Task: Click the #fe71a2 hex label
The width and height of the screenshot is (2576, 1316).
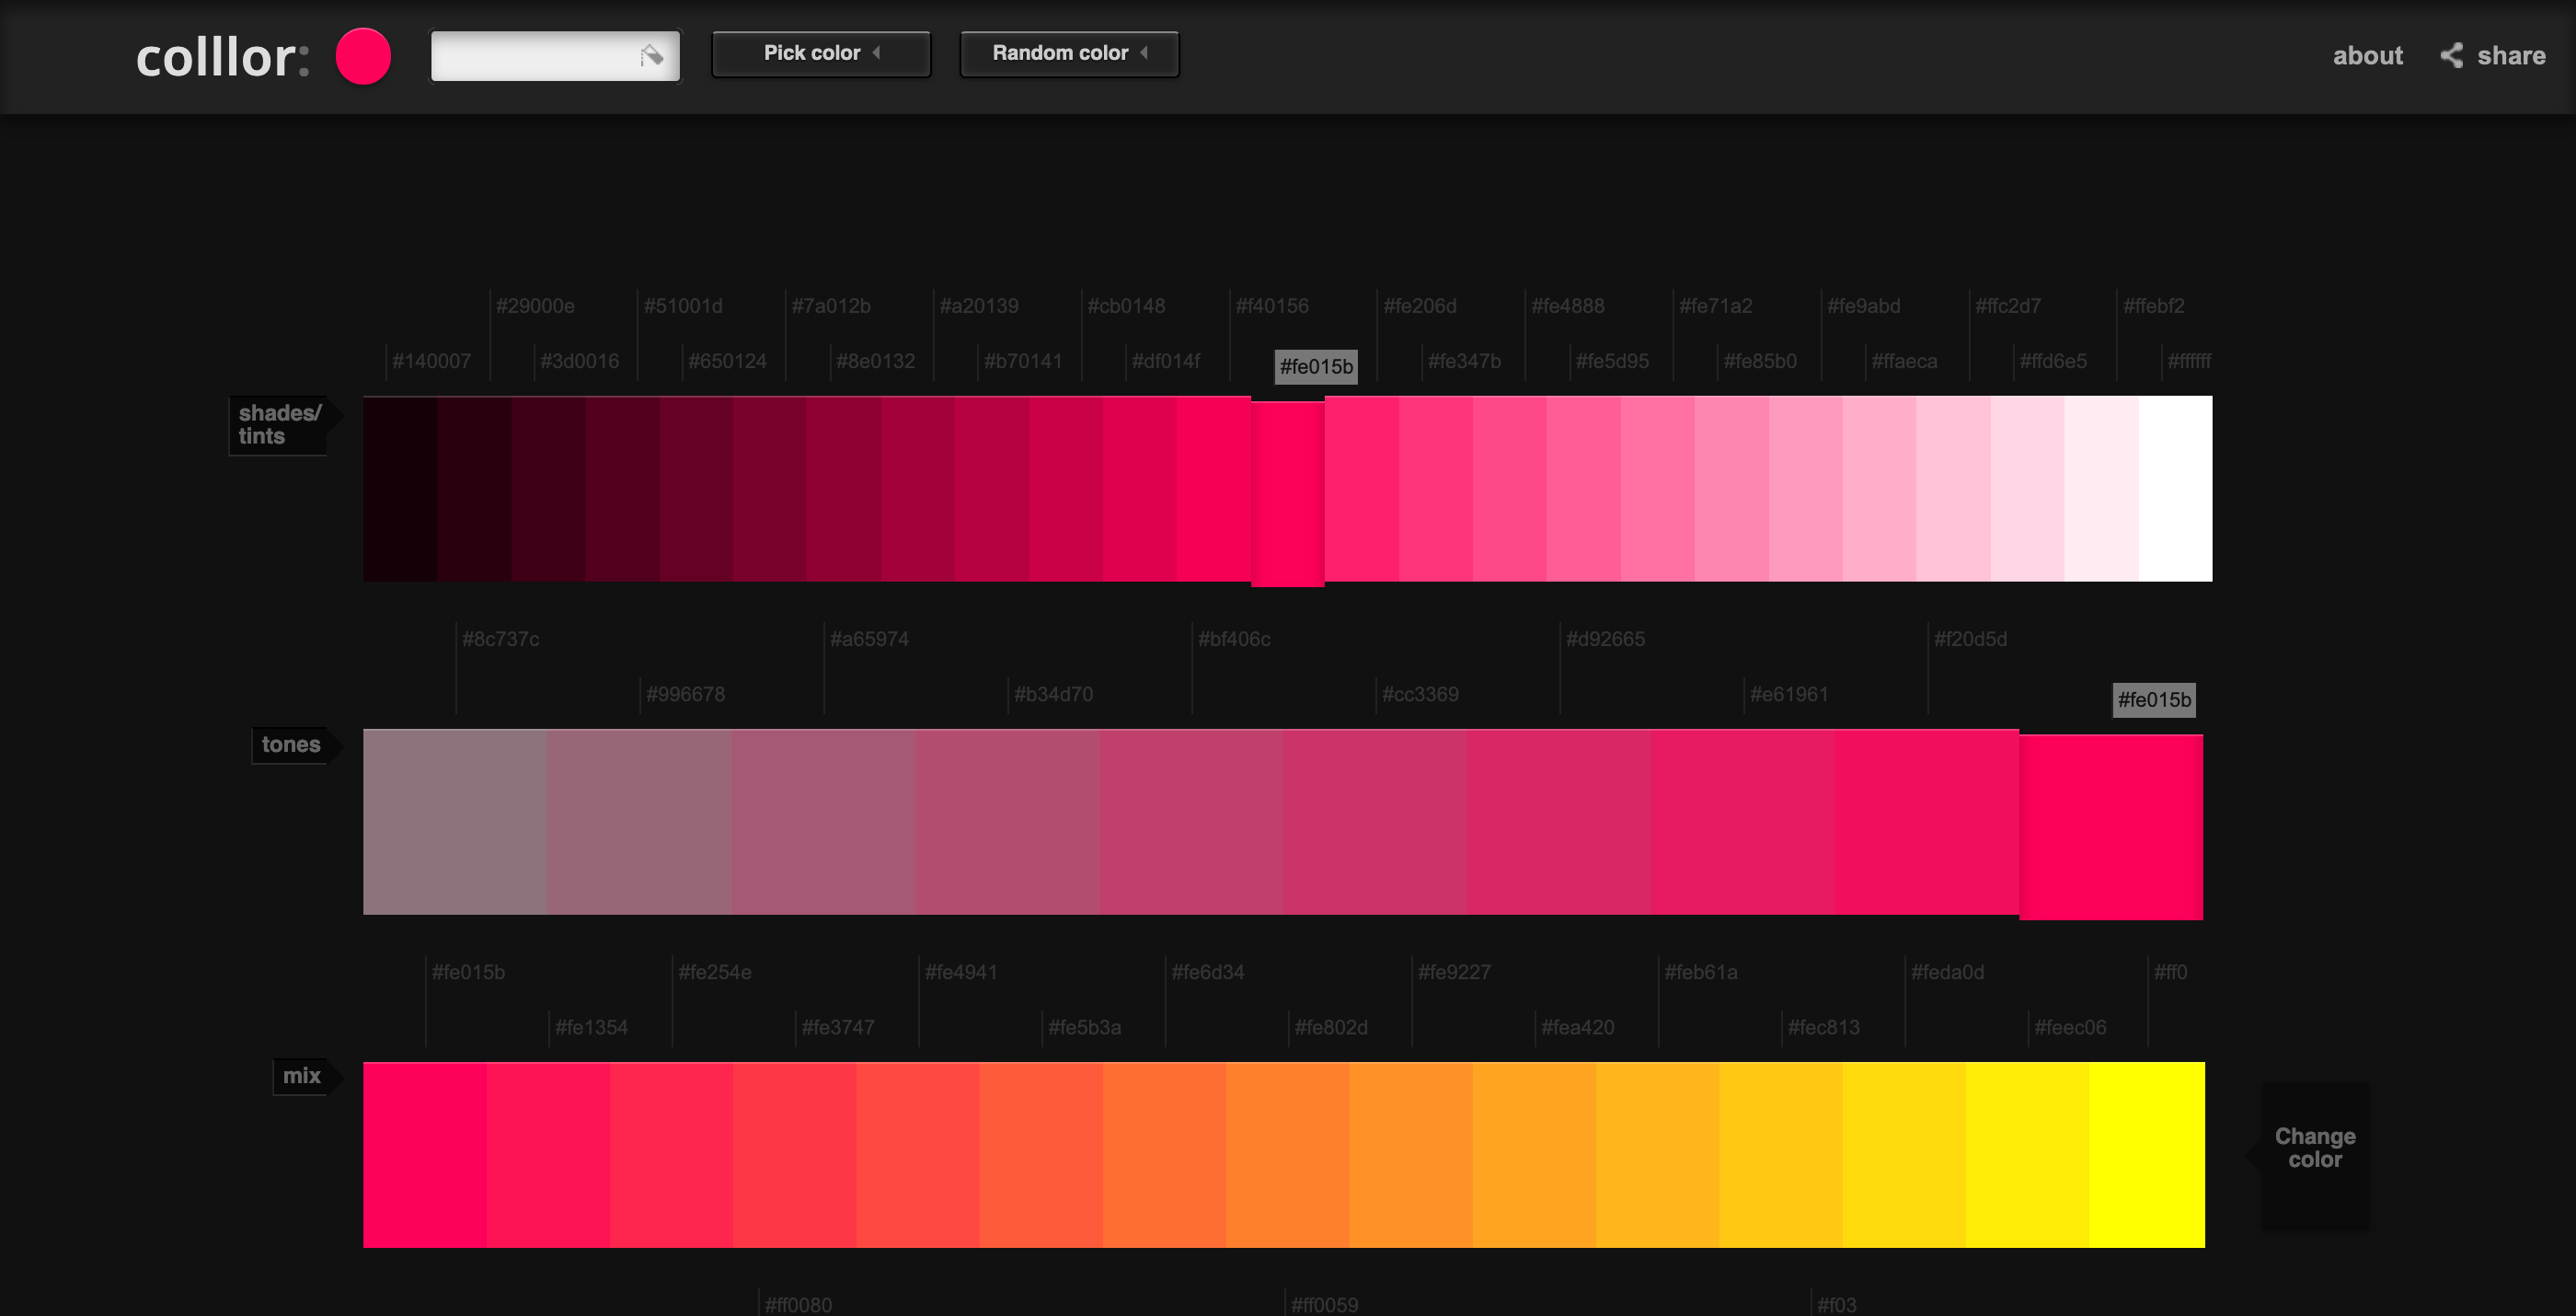Action: pyautogui.click(x=1716, y=306)
